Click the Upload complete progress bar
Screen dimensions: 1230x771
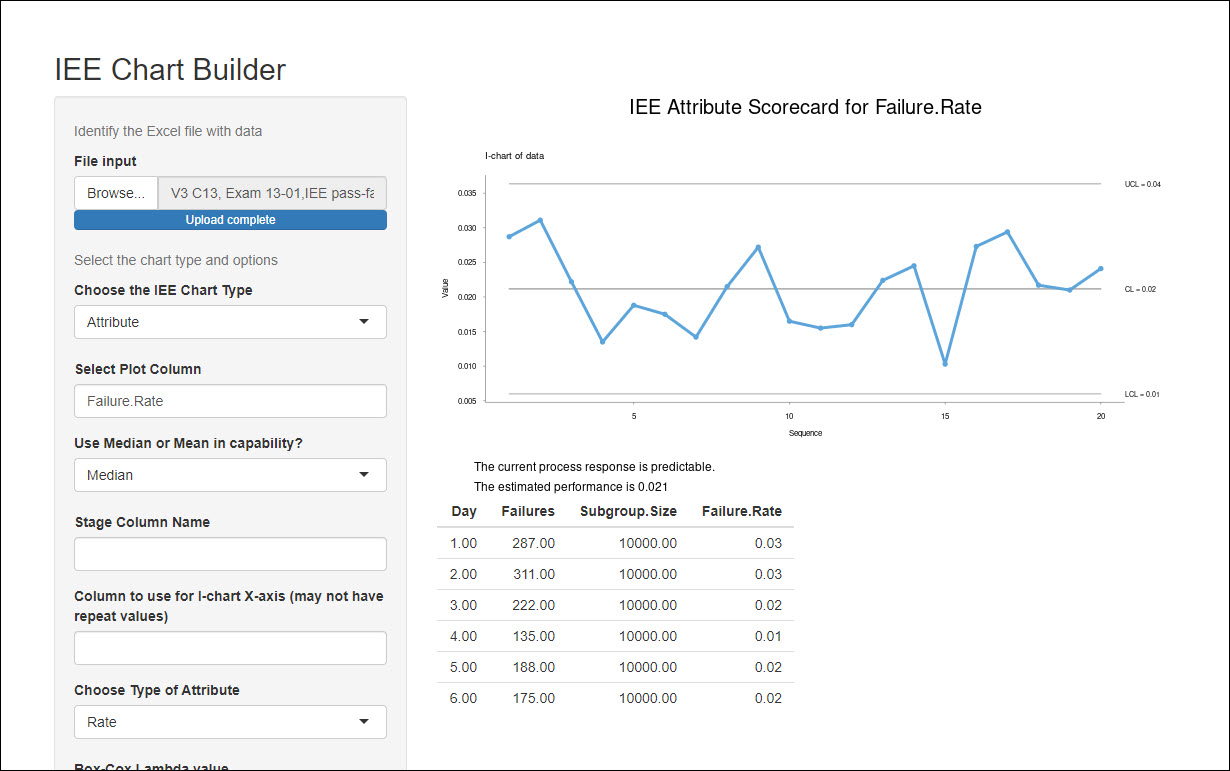(x=230, y=220)
